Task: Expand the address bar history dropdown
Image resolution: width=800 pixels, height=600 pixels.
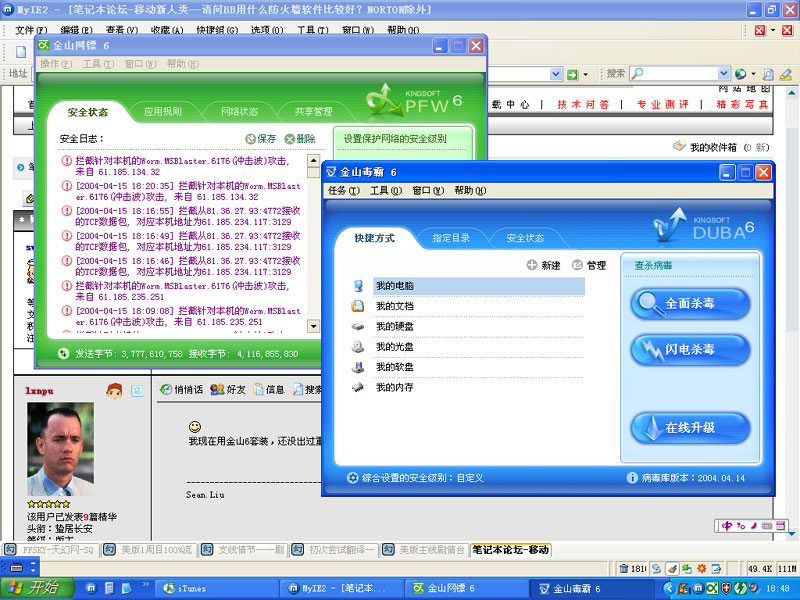Action: pos(556,74)
